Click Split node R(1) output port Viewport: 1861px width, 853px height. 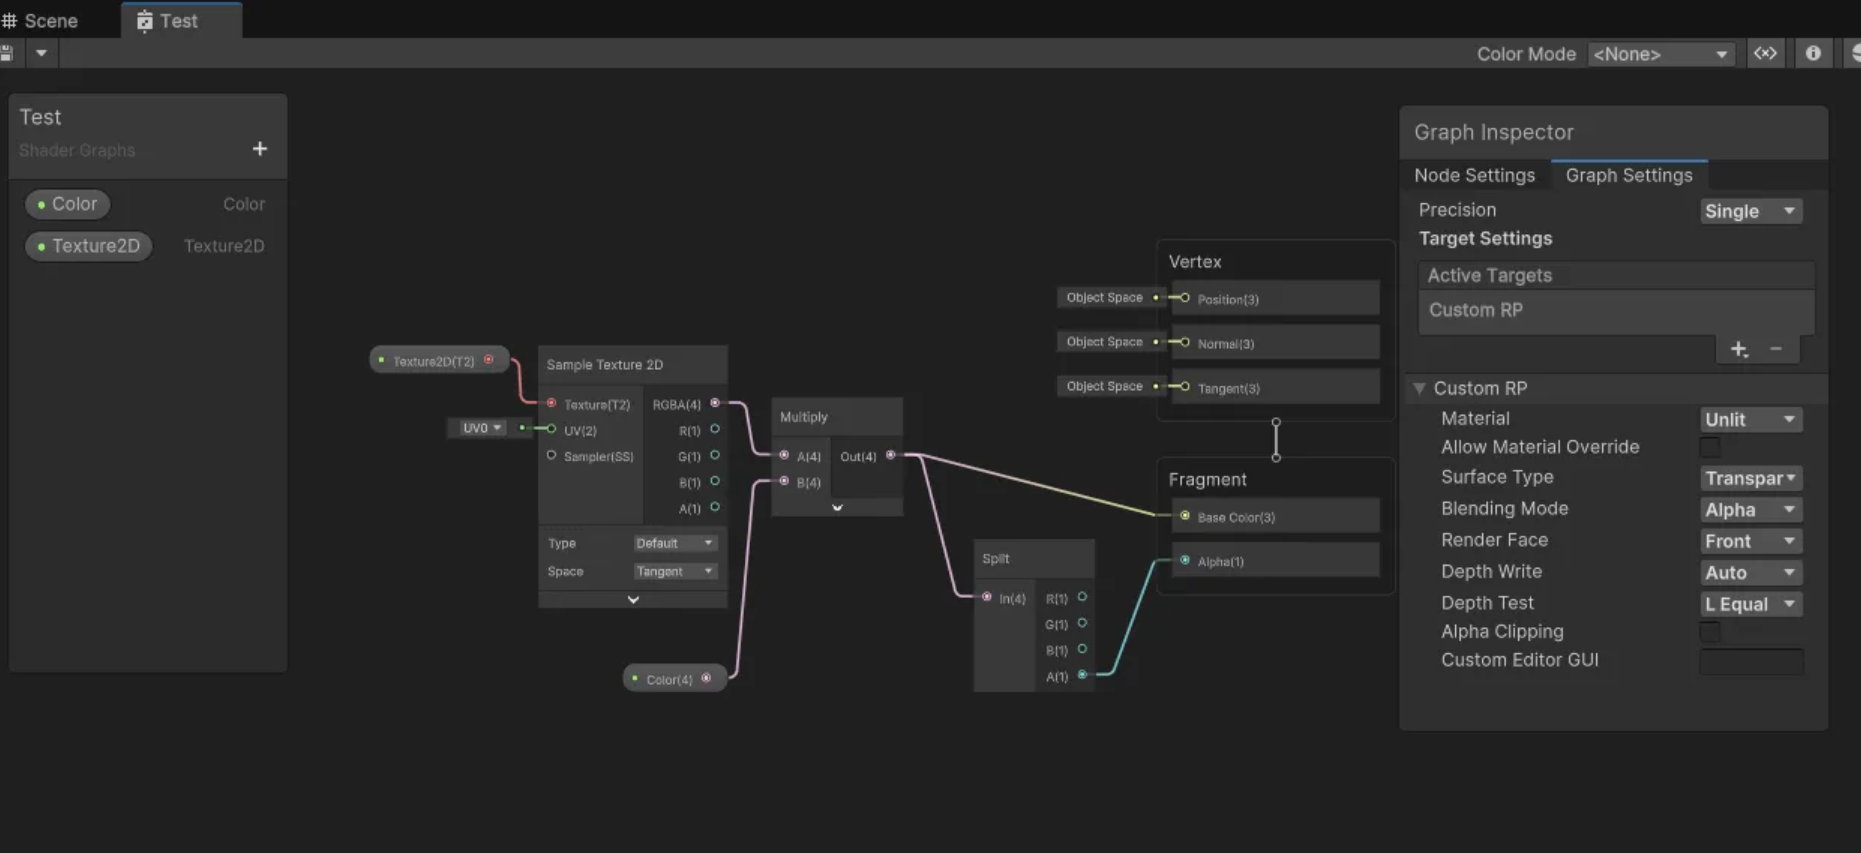1082,597
